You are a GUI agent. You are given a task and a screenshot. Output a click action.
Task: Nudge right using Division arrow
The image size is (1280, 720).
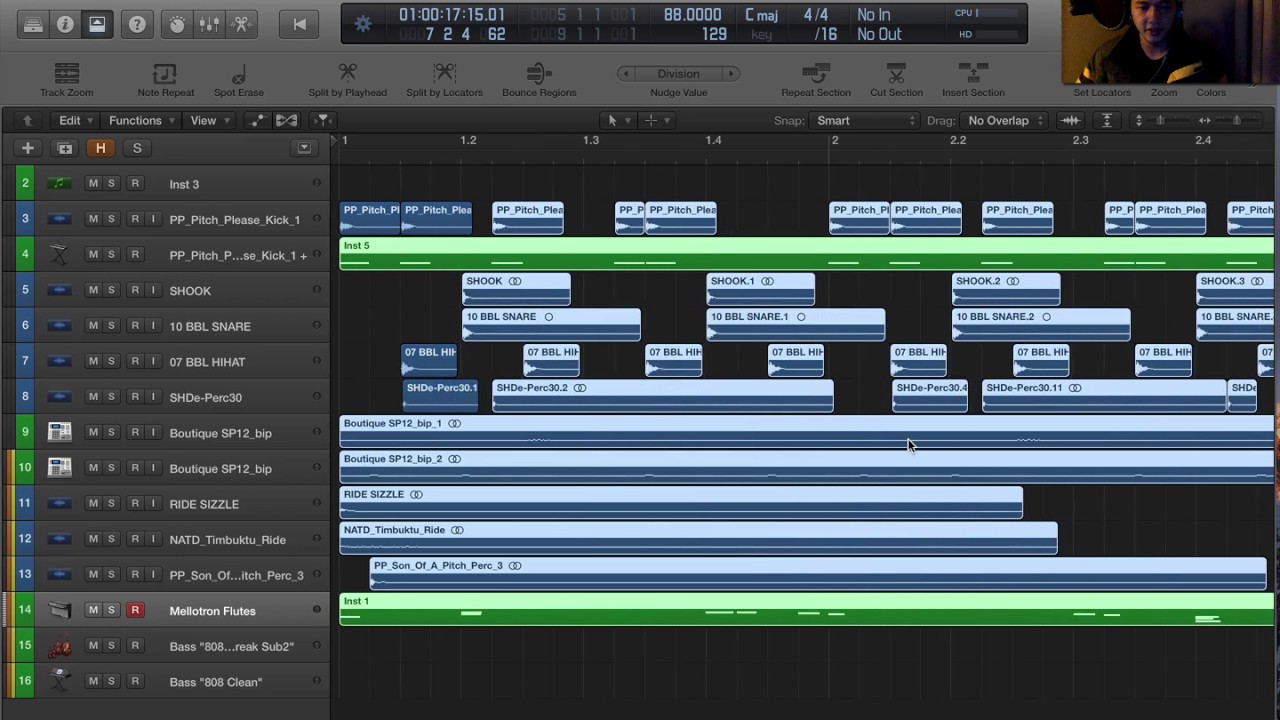(731, 74)
